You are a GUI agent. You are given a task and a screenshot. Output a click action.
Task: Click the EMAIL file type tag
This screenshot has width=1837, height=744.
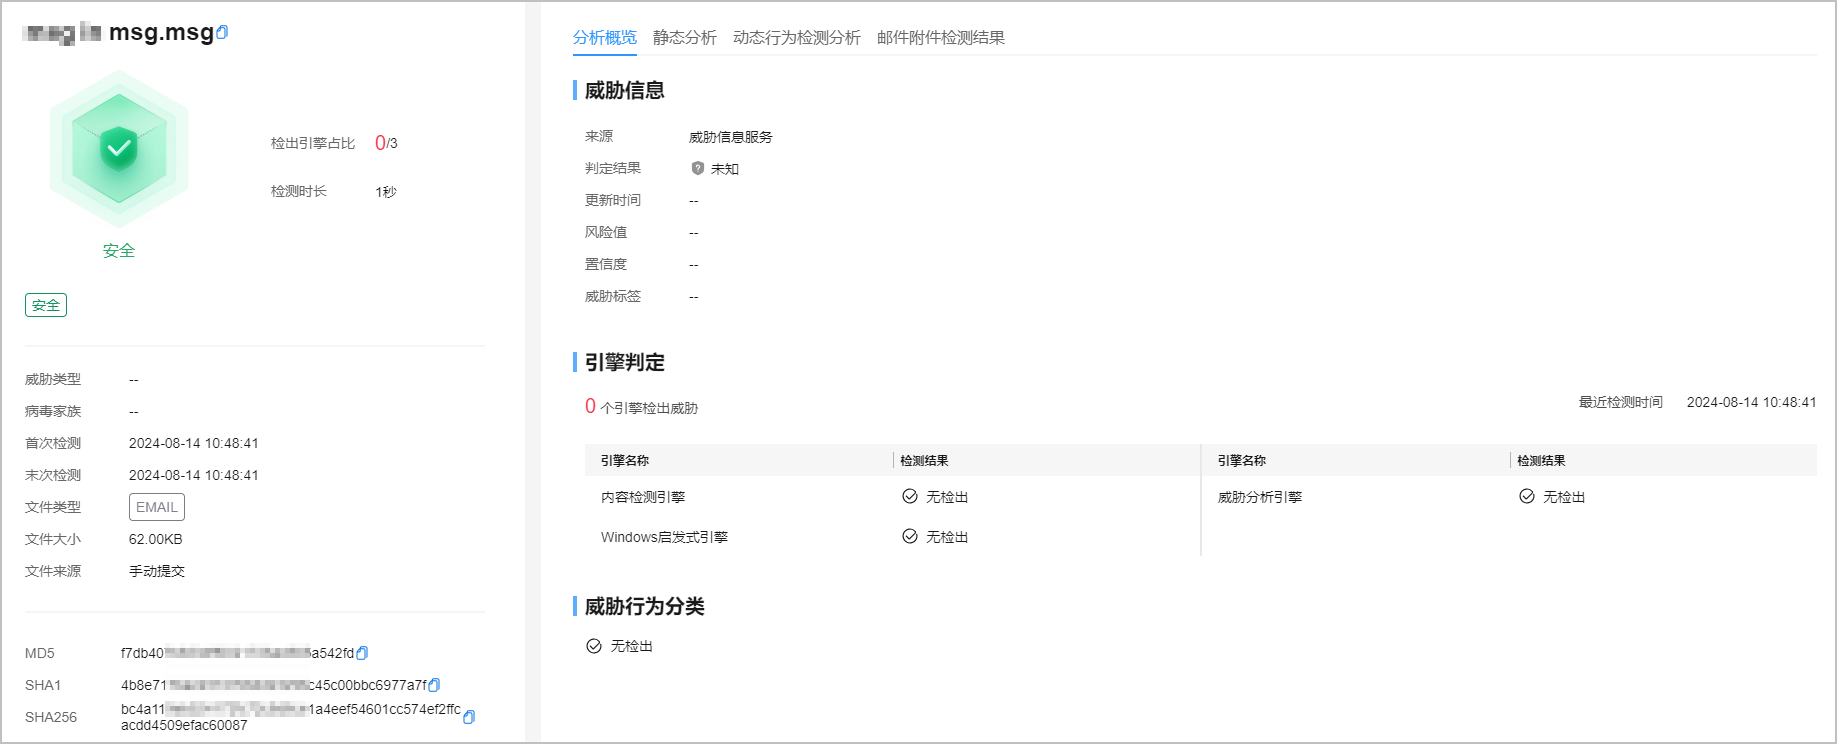coord(157,507)
